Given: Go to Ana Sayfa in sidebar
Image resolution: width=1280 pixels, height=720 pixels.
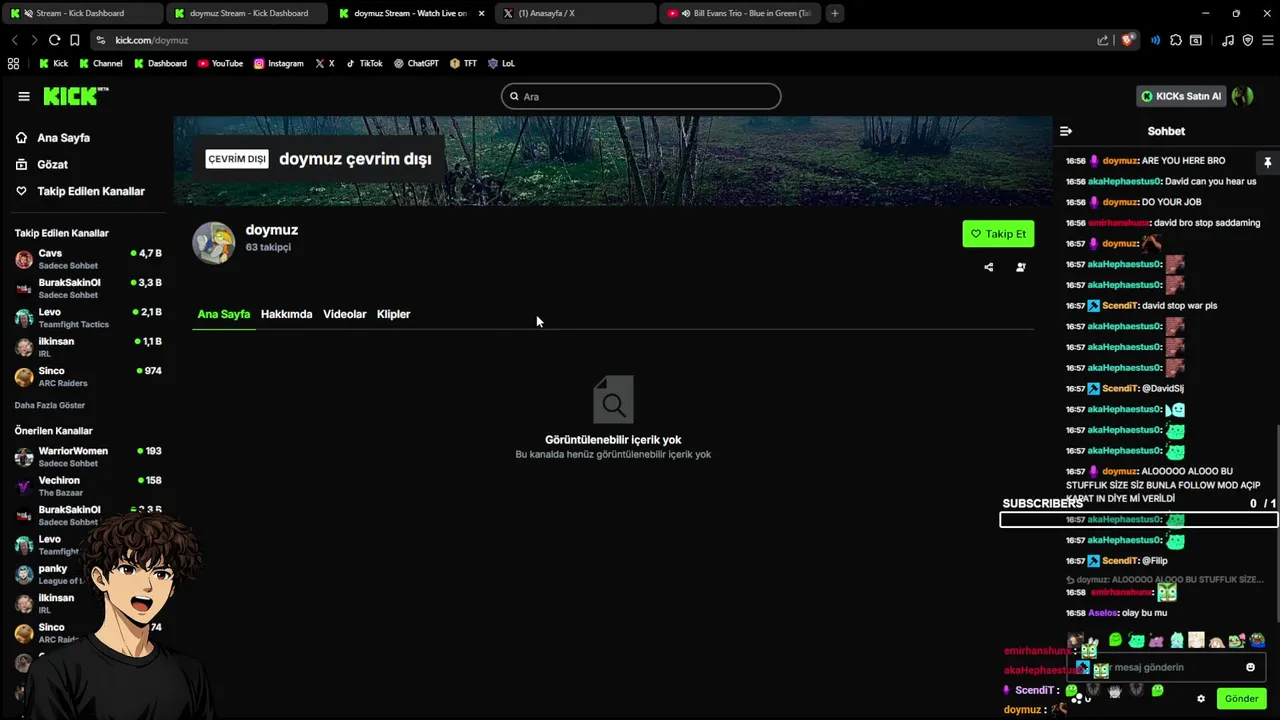Looking at the screenshot, I should (x=64, y=138).
